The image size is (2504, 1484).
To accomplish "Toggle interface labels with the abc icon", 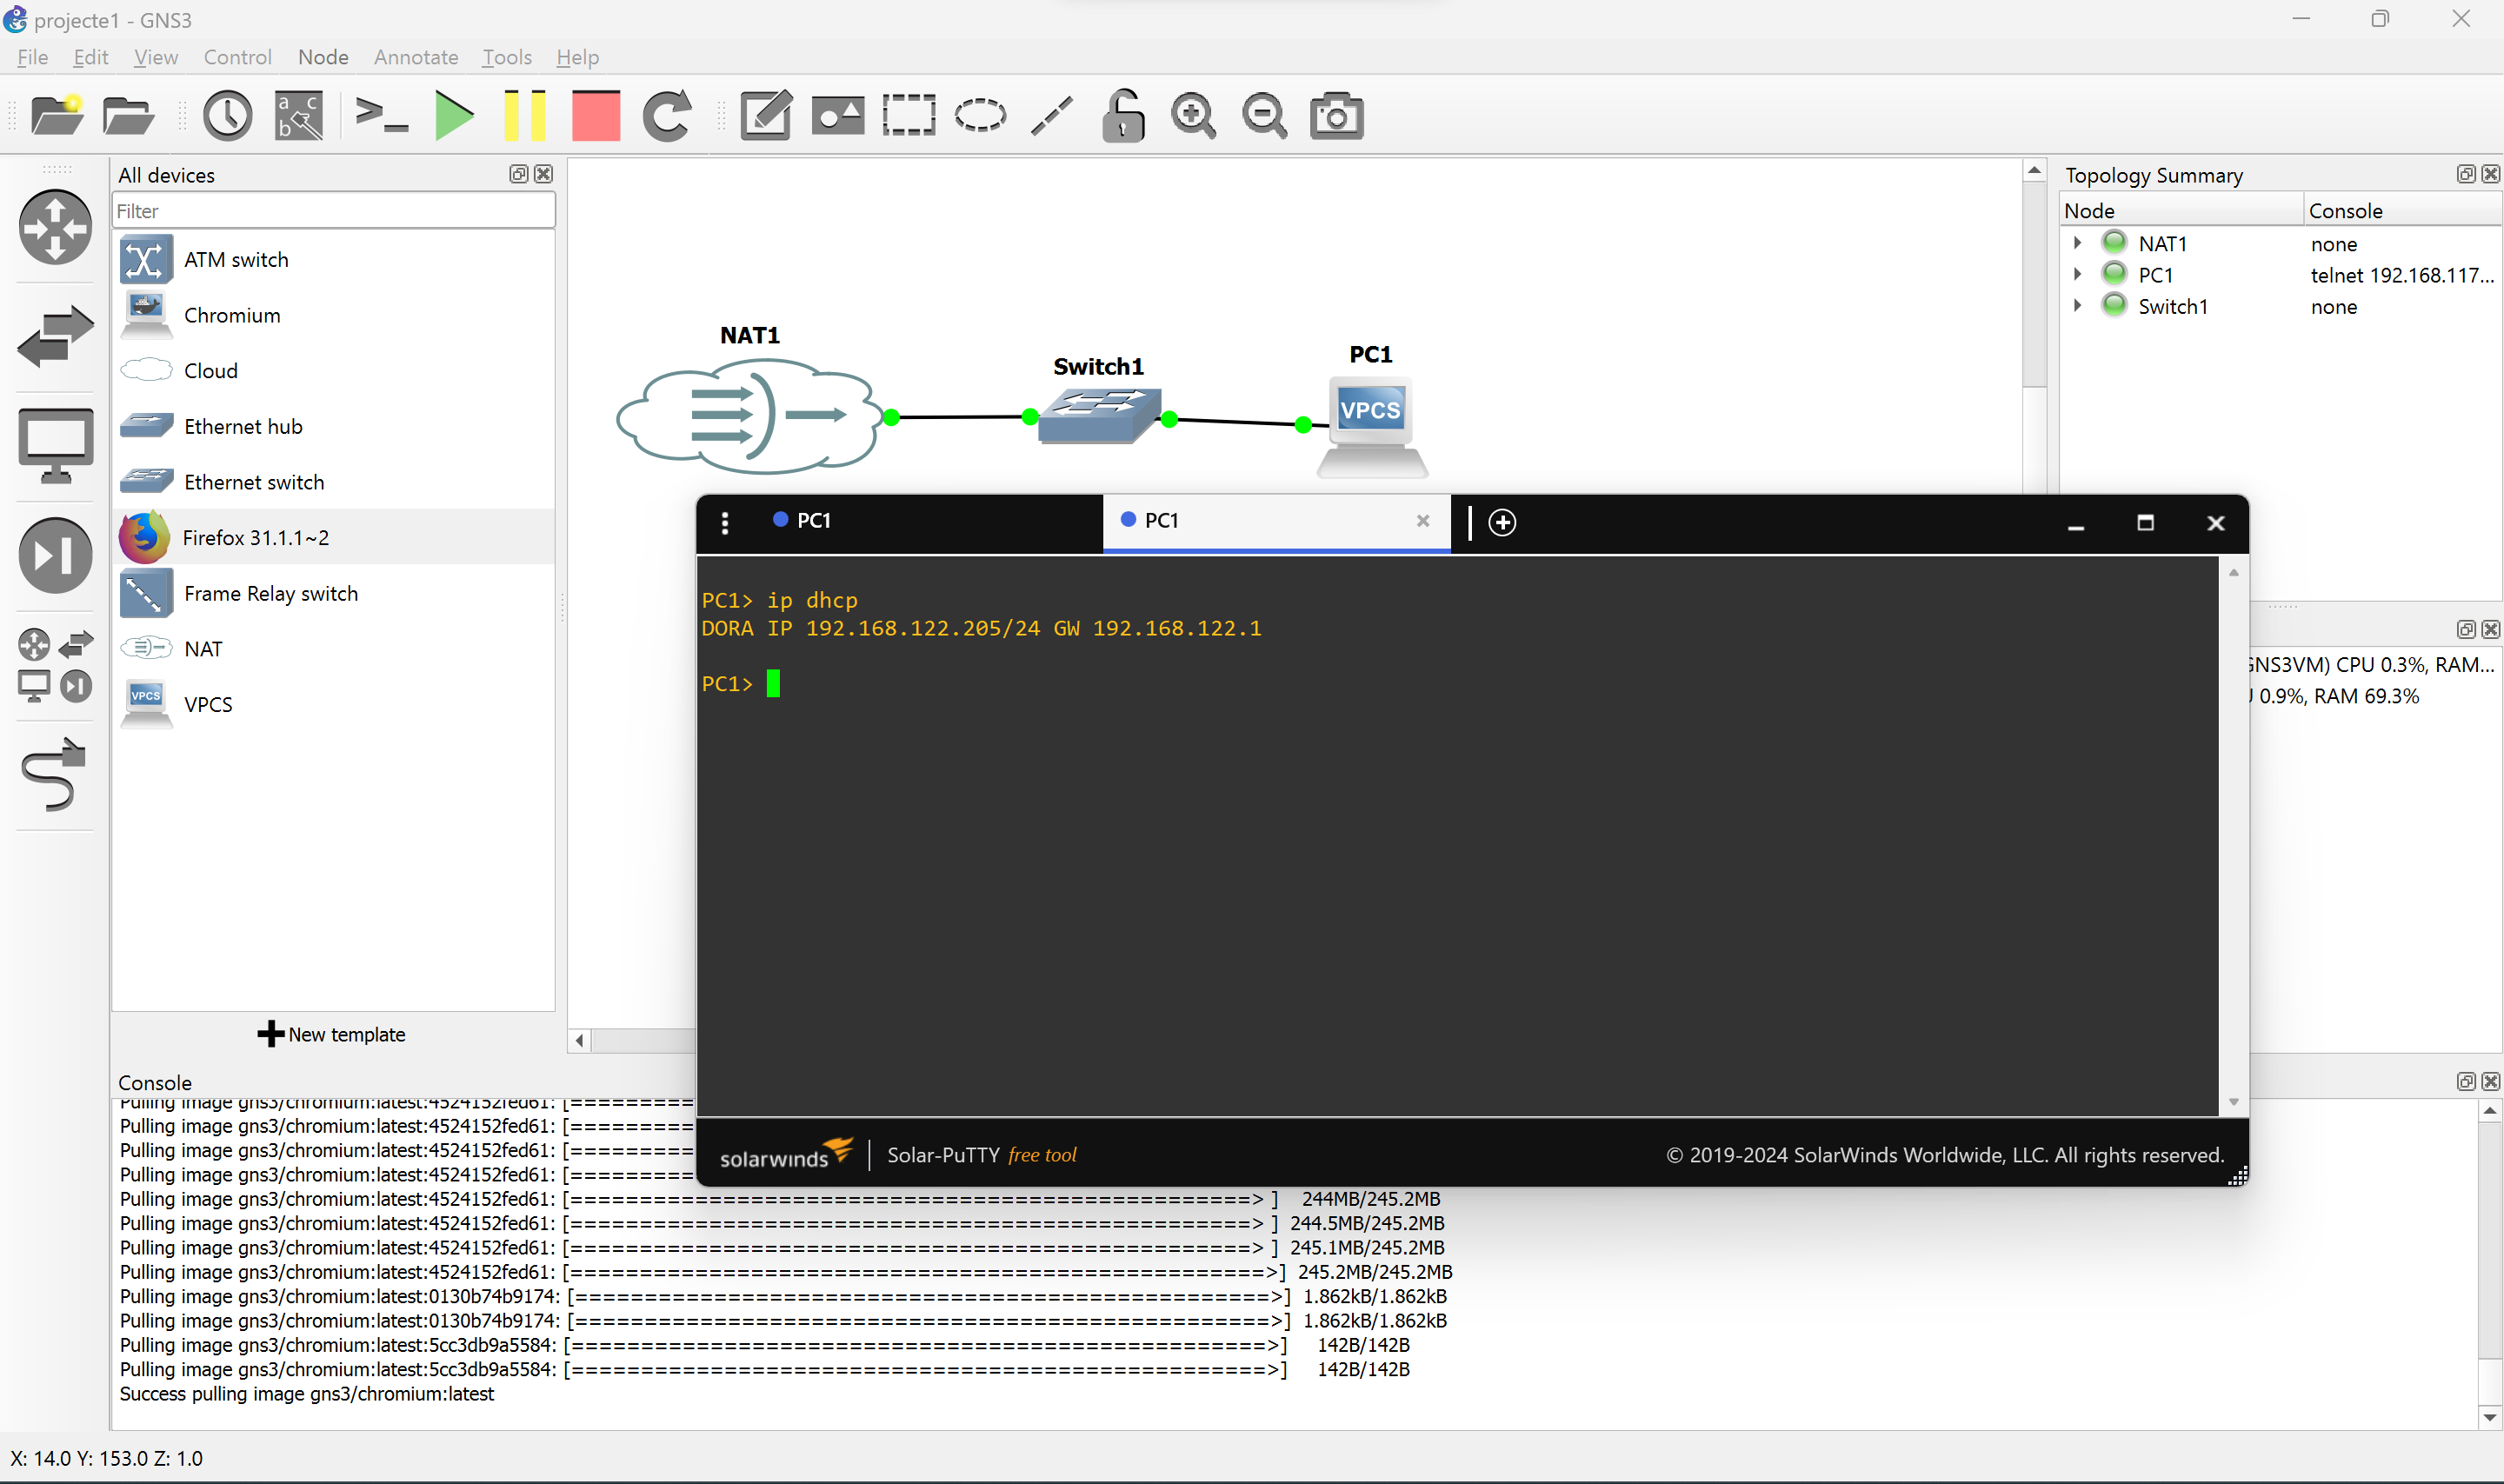I will click(x=297, y=115).
